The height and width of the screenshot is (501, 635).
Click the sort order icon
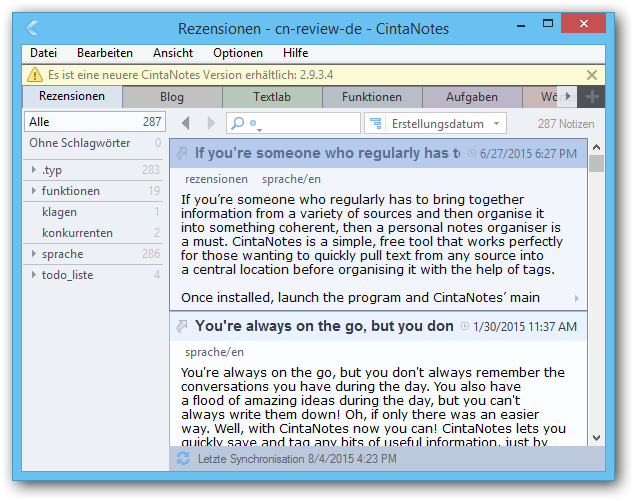pos(376,123)
